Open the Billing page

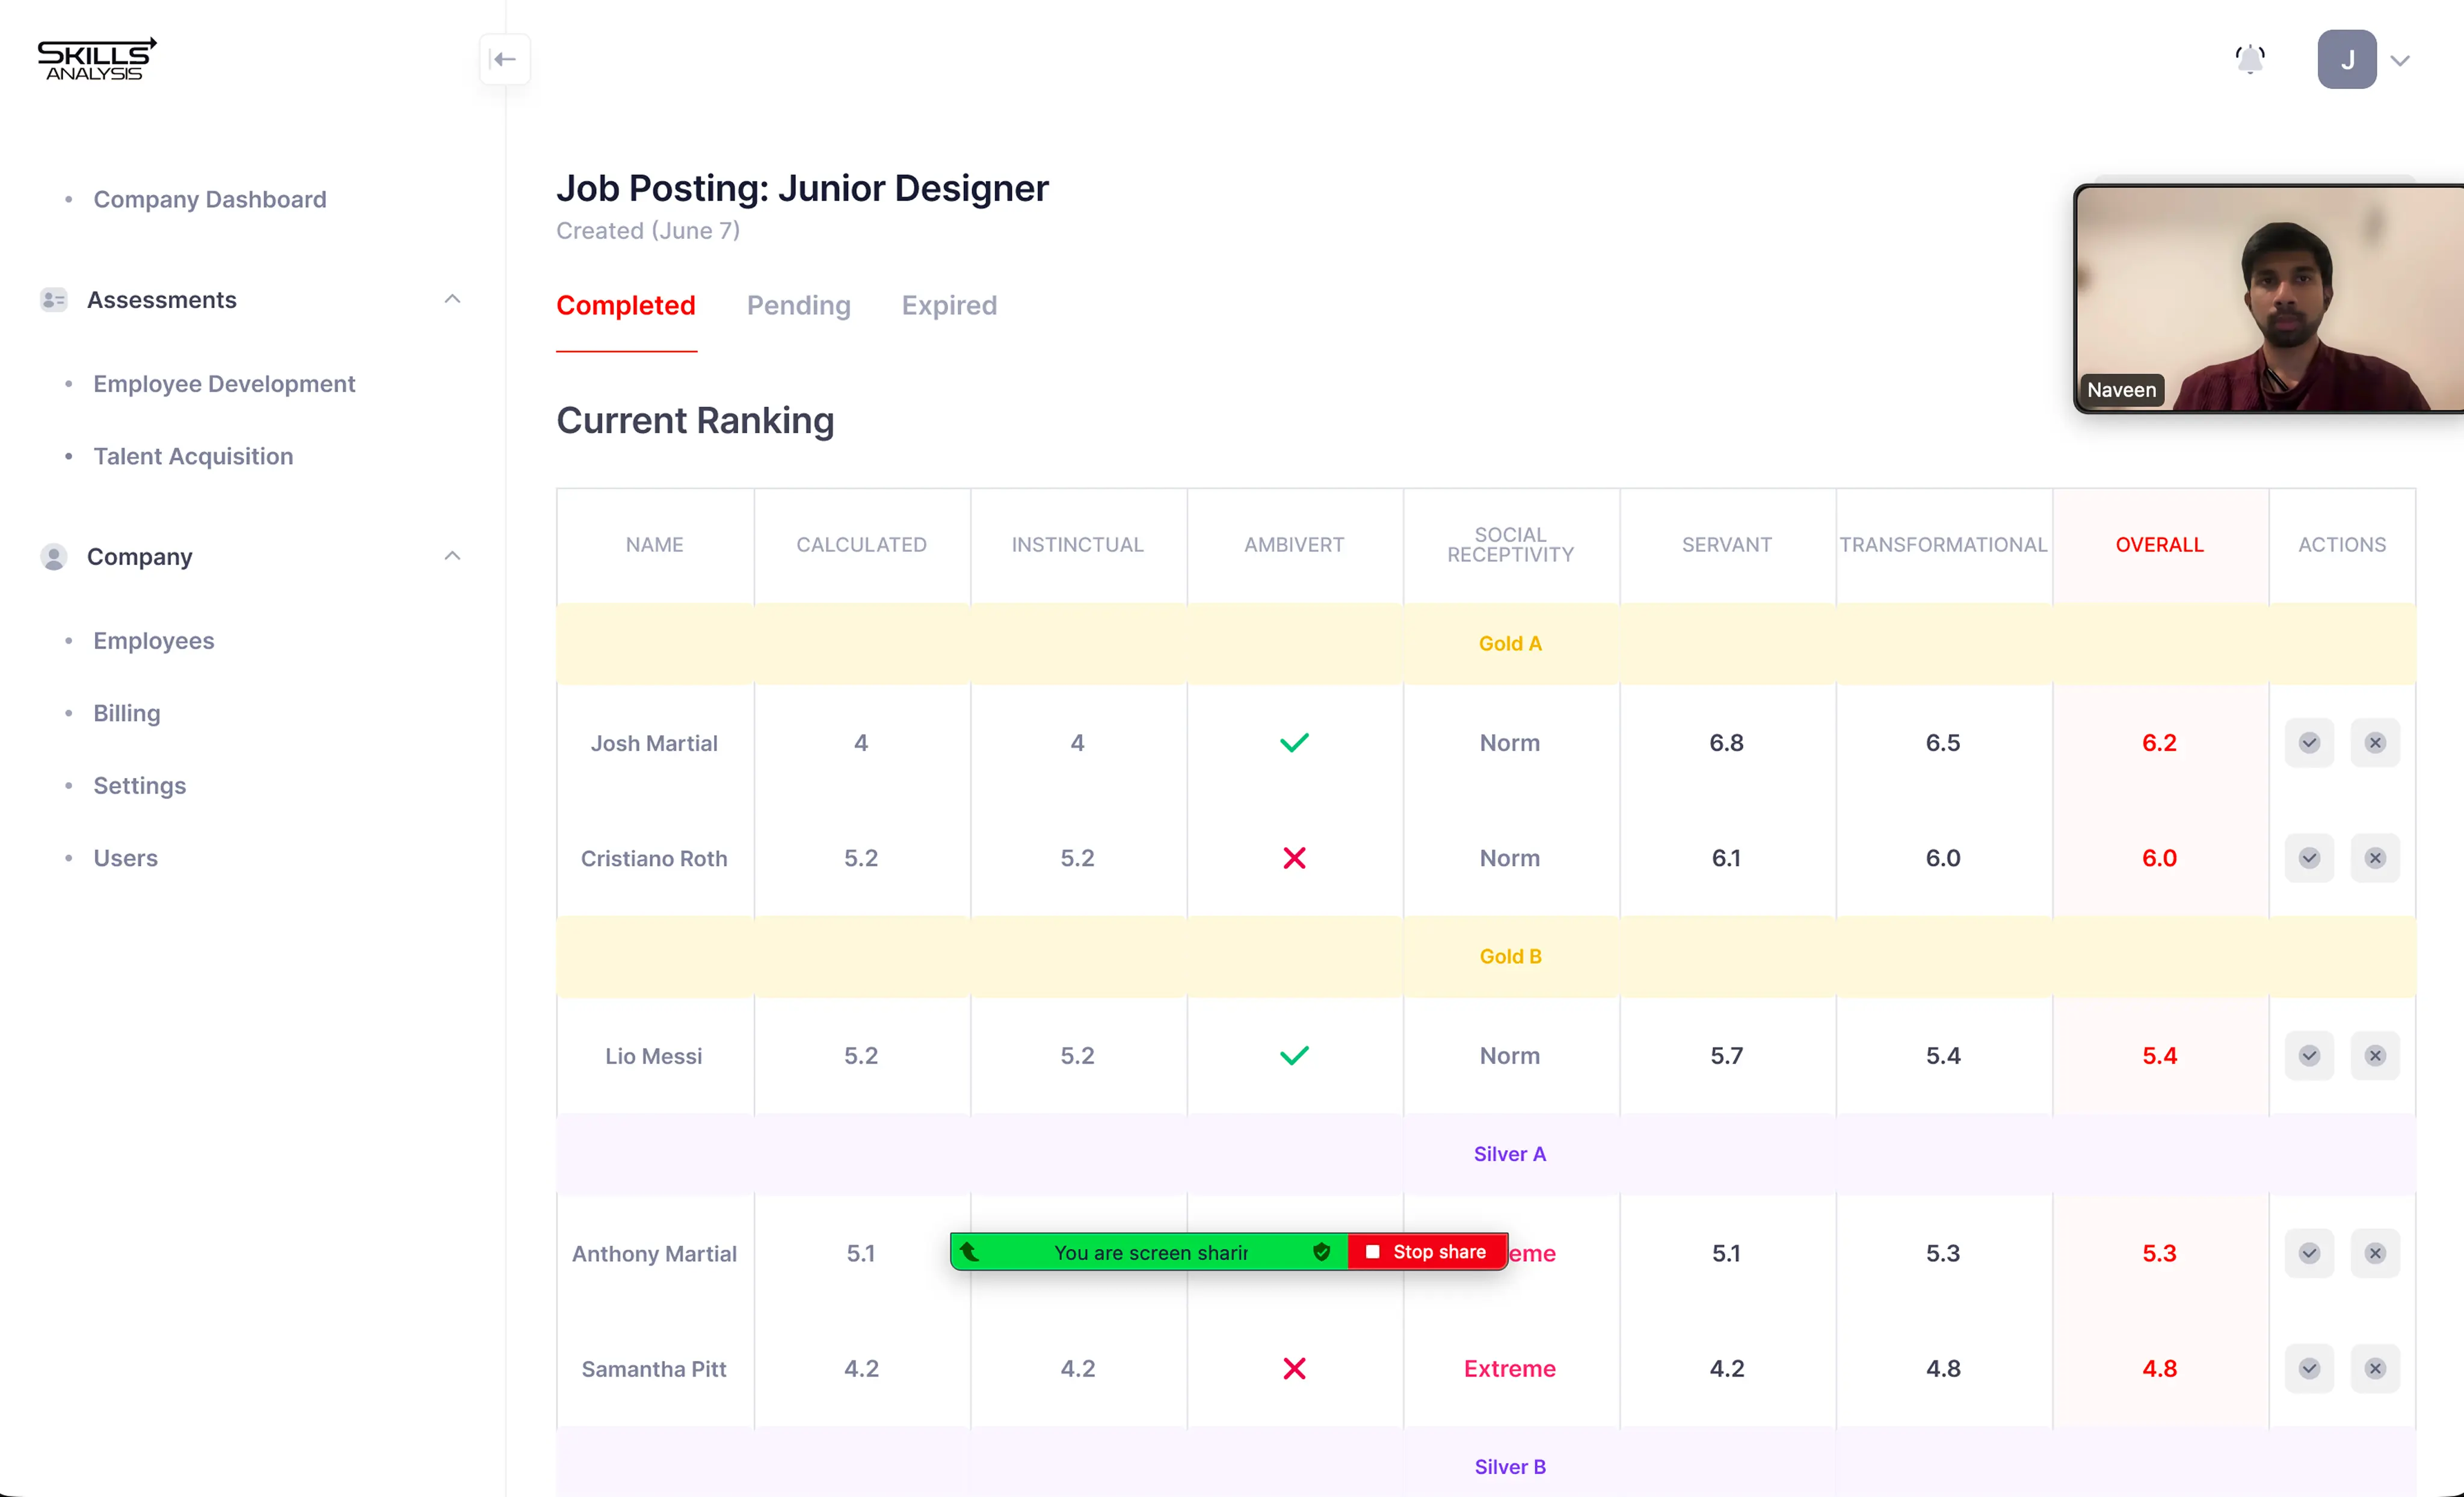[127, 714]
